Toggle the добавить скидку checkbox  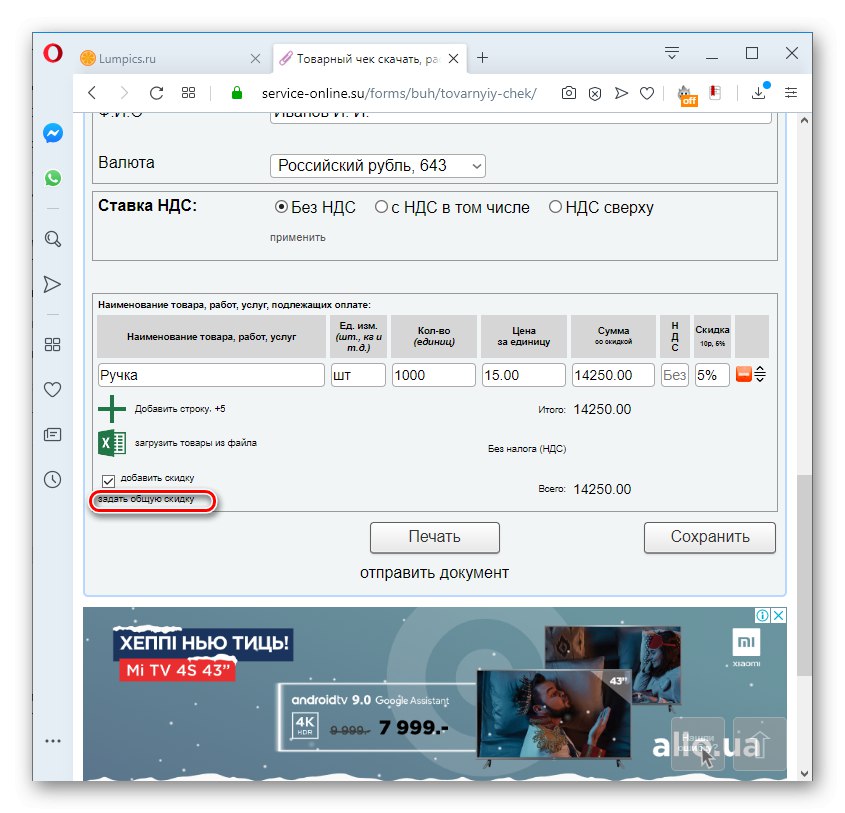coord(108,481)
